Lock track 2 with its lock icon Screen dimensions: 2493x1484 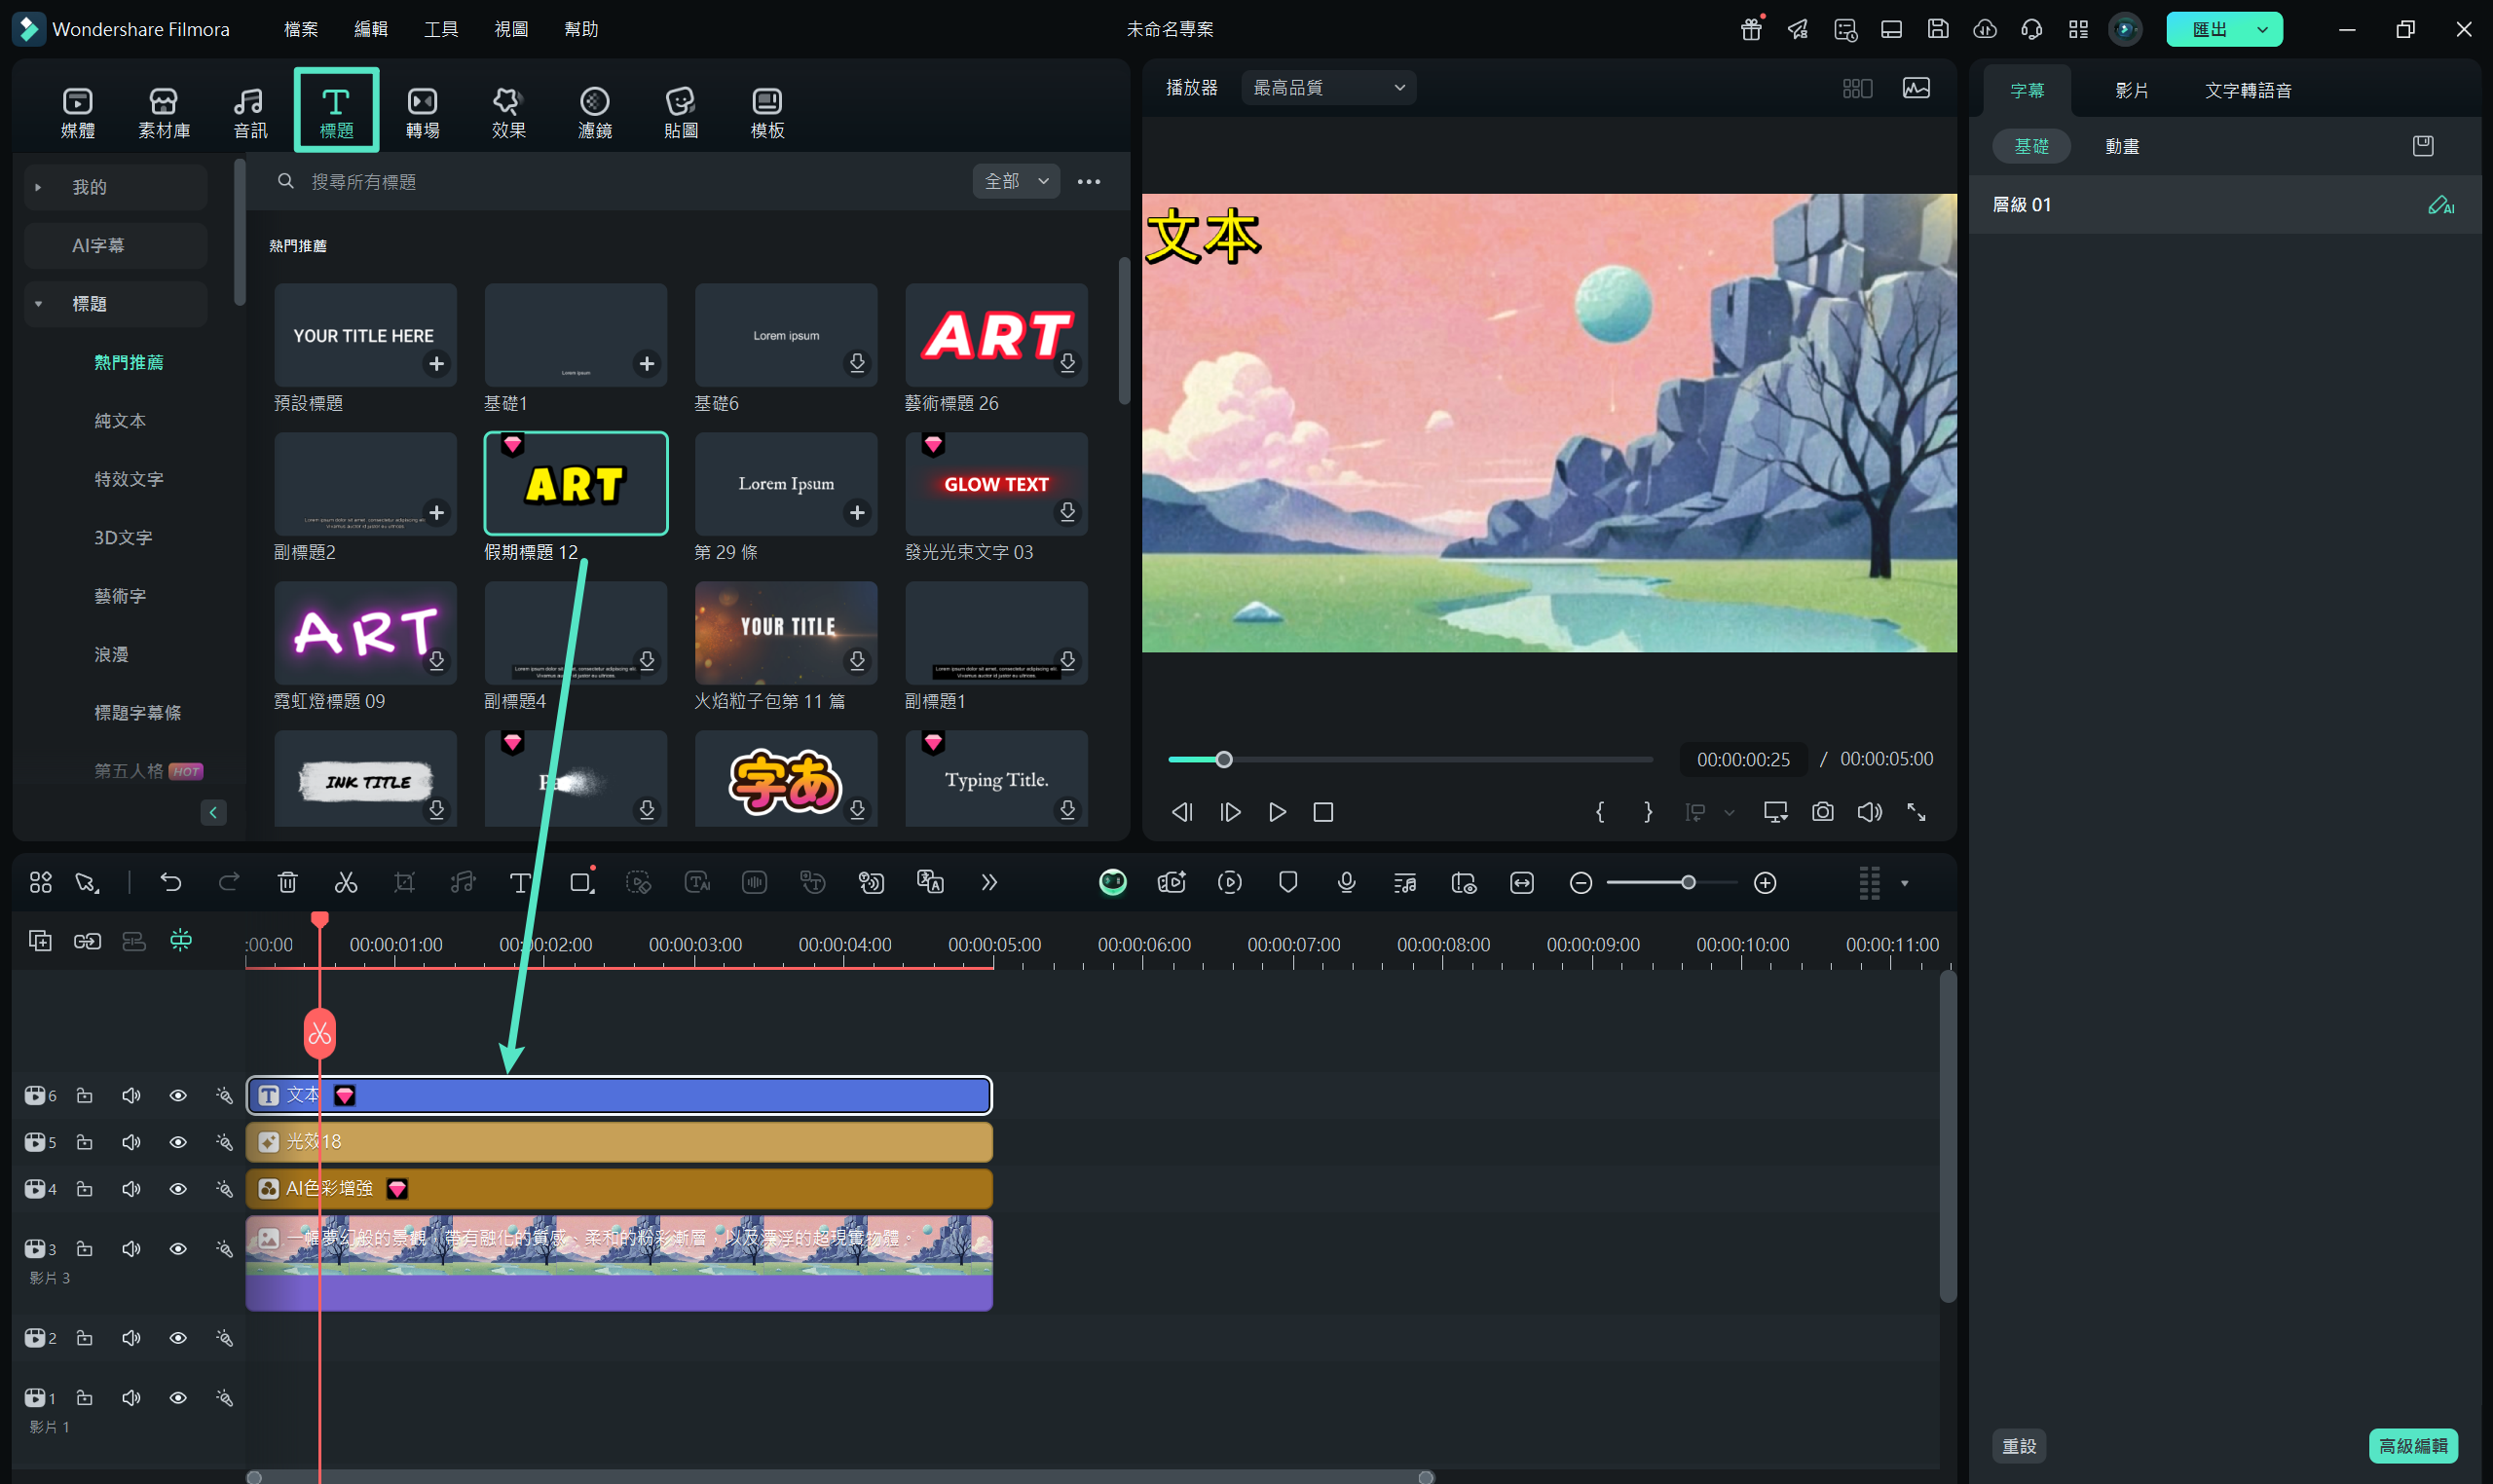(85, 1337)
